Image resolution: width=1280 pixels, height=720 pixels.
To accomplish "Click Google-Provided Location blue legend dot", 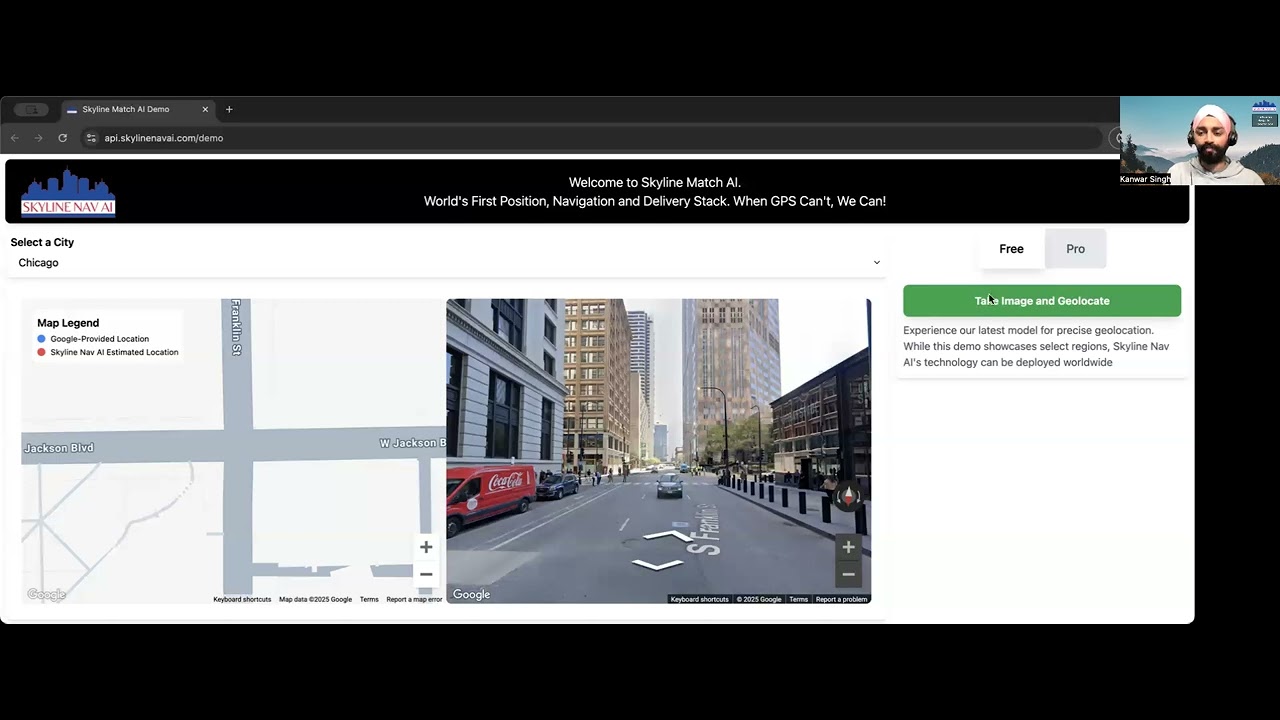I will [x=41, y=339].
